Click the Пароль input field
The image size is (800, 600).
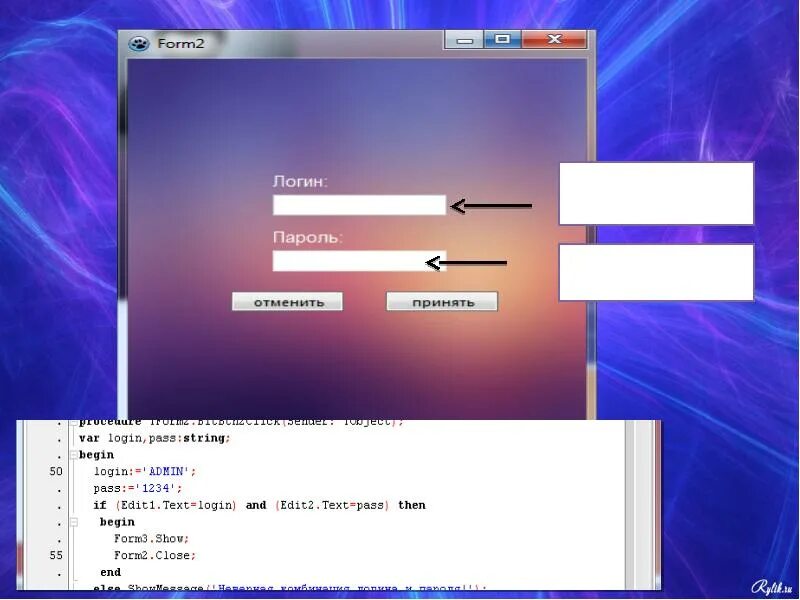click(359, 261)
